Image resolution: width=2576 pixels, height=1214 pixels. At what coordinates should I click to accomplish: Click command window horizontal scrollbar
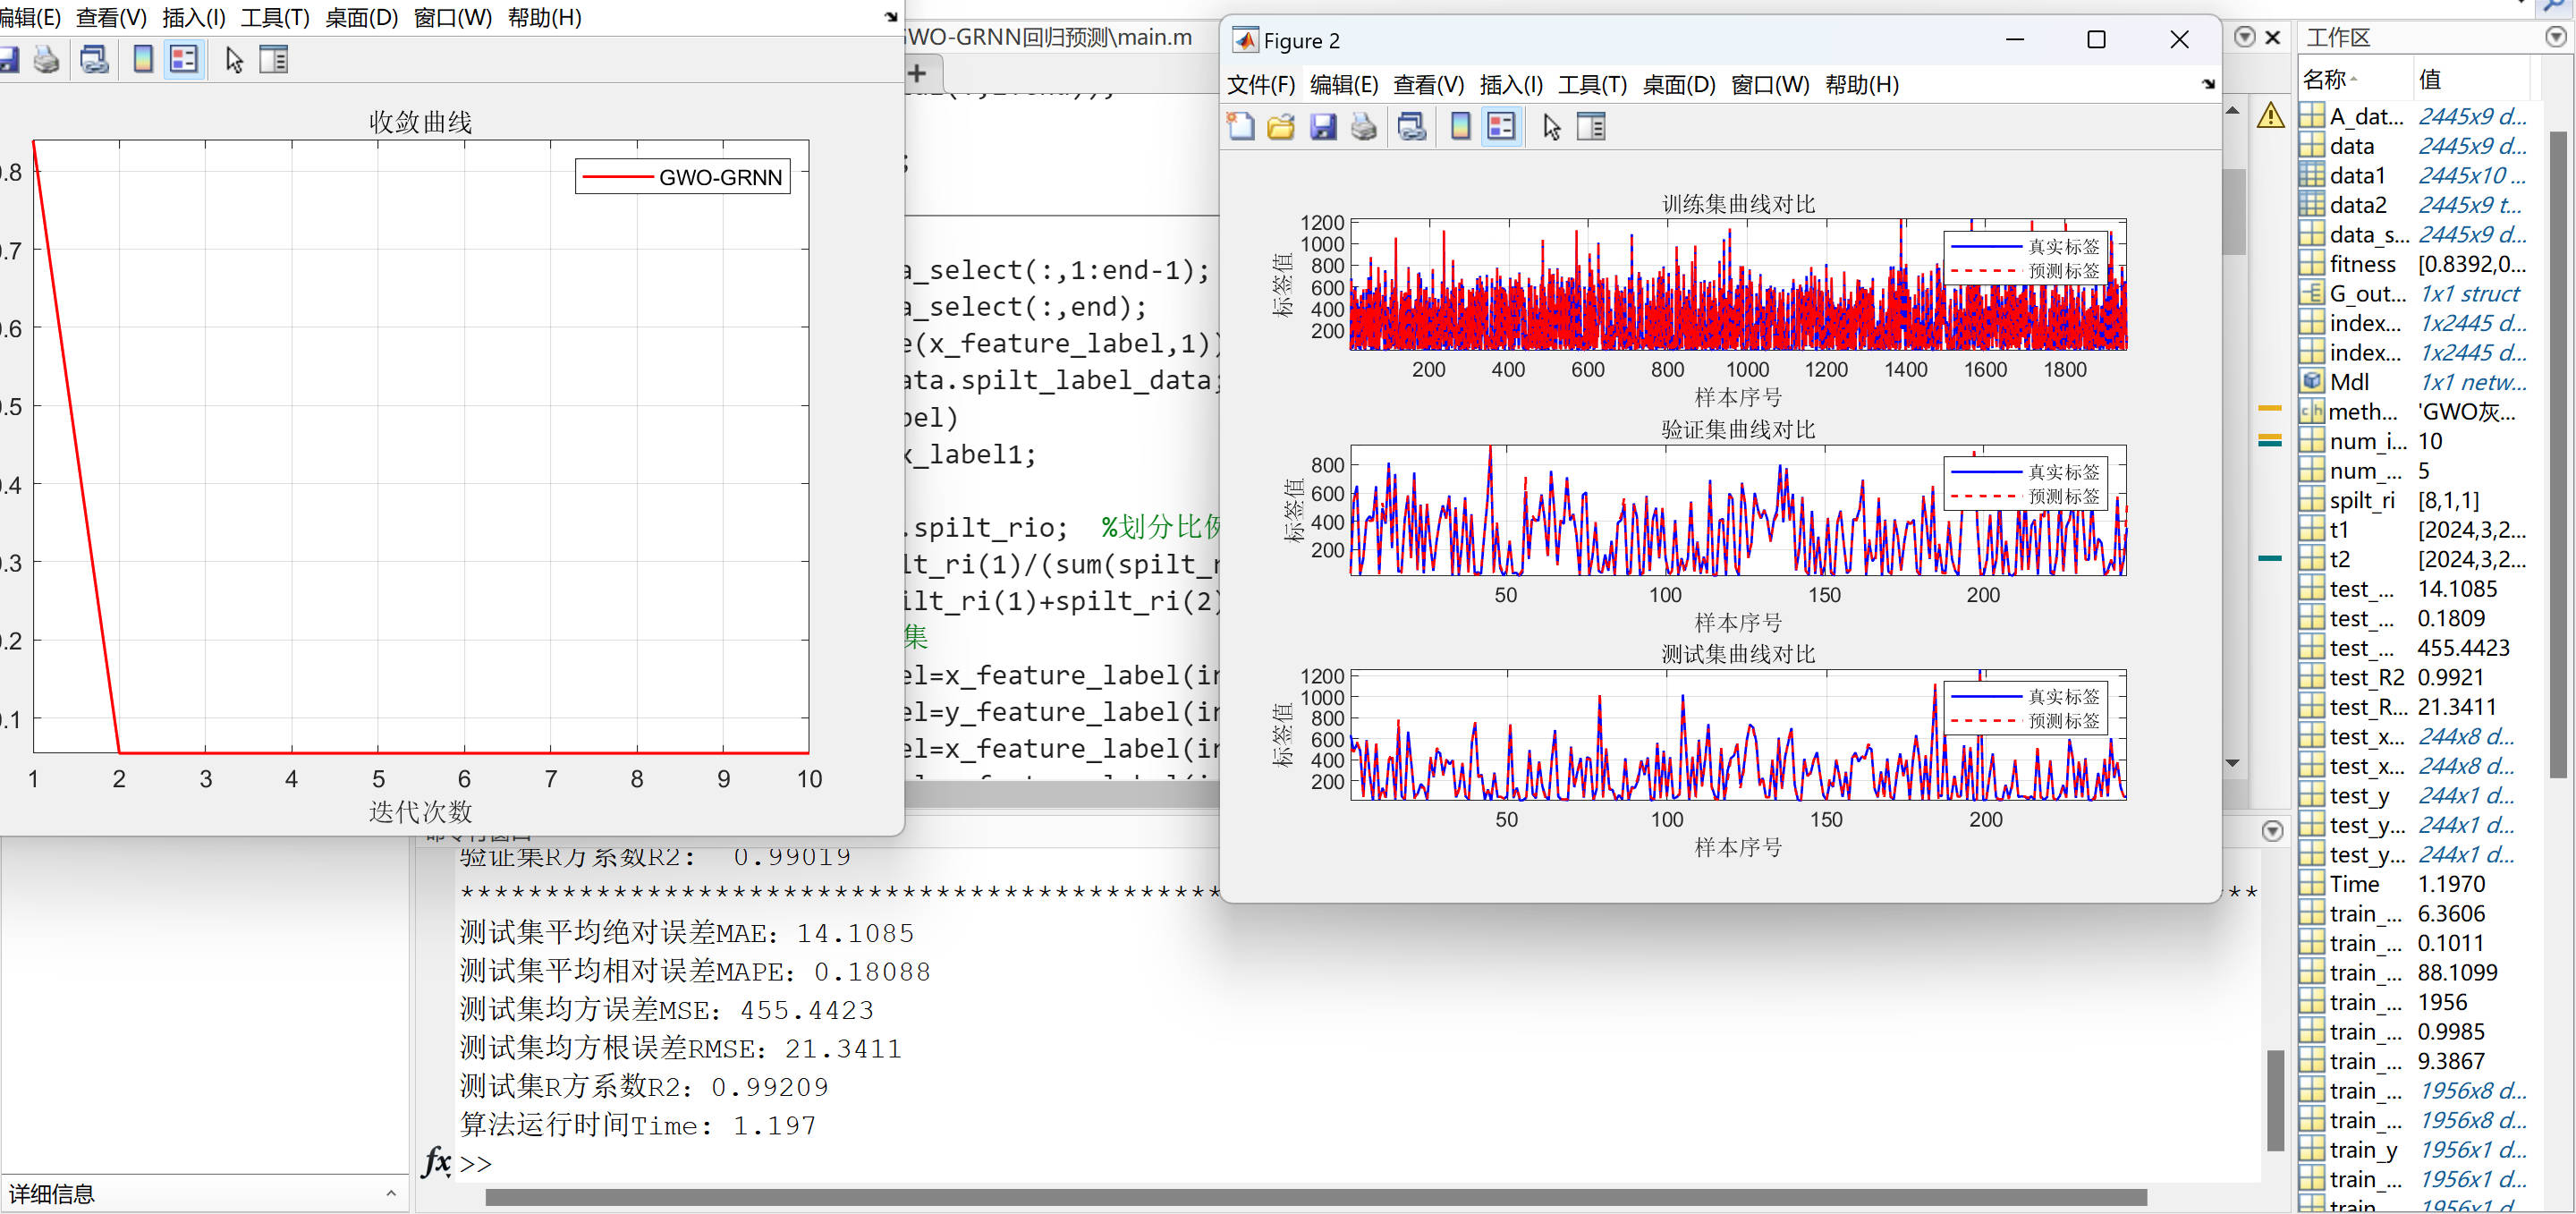tap(1315, 1197)
